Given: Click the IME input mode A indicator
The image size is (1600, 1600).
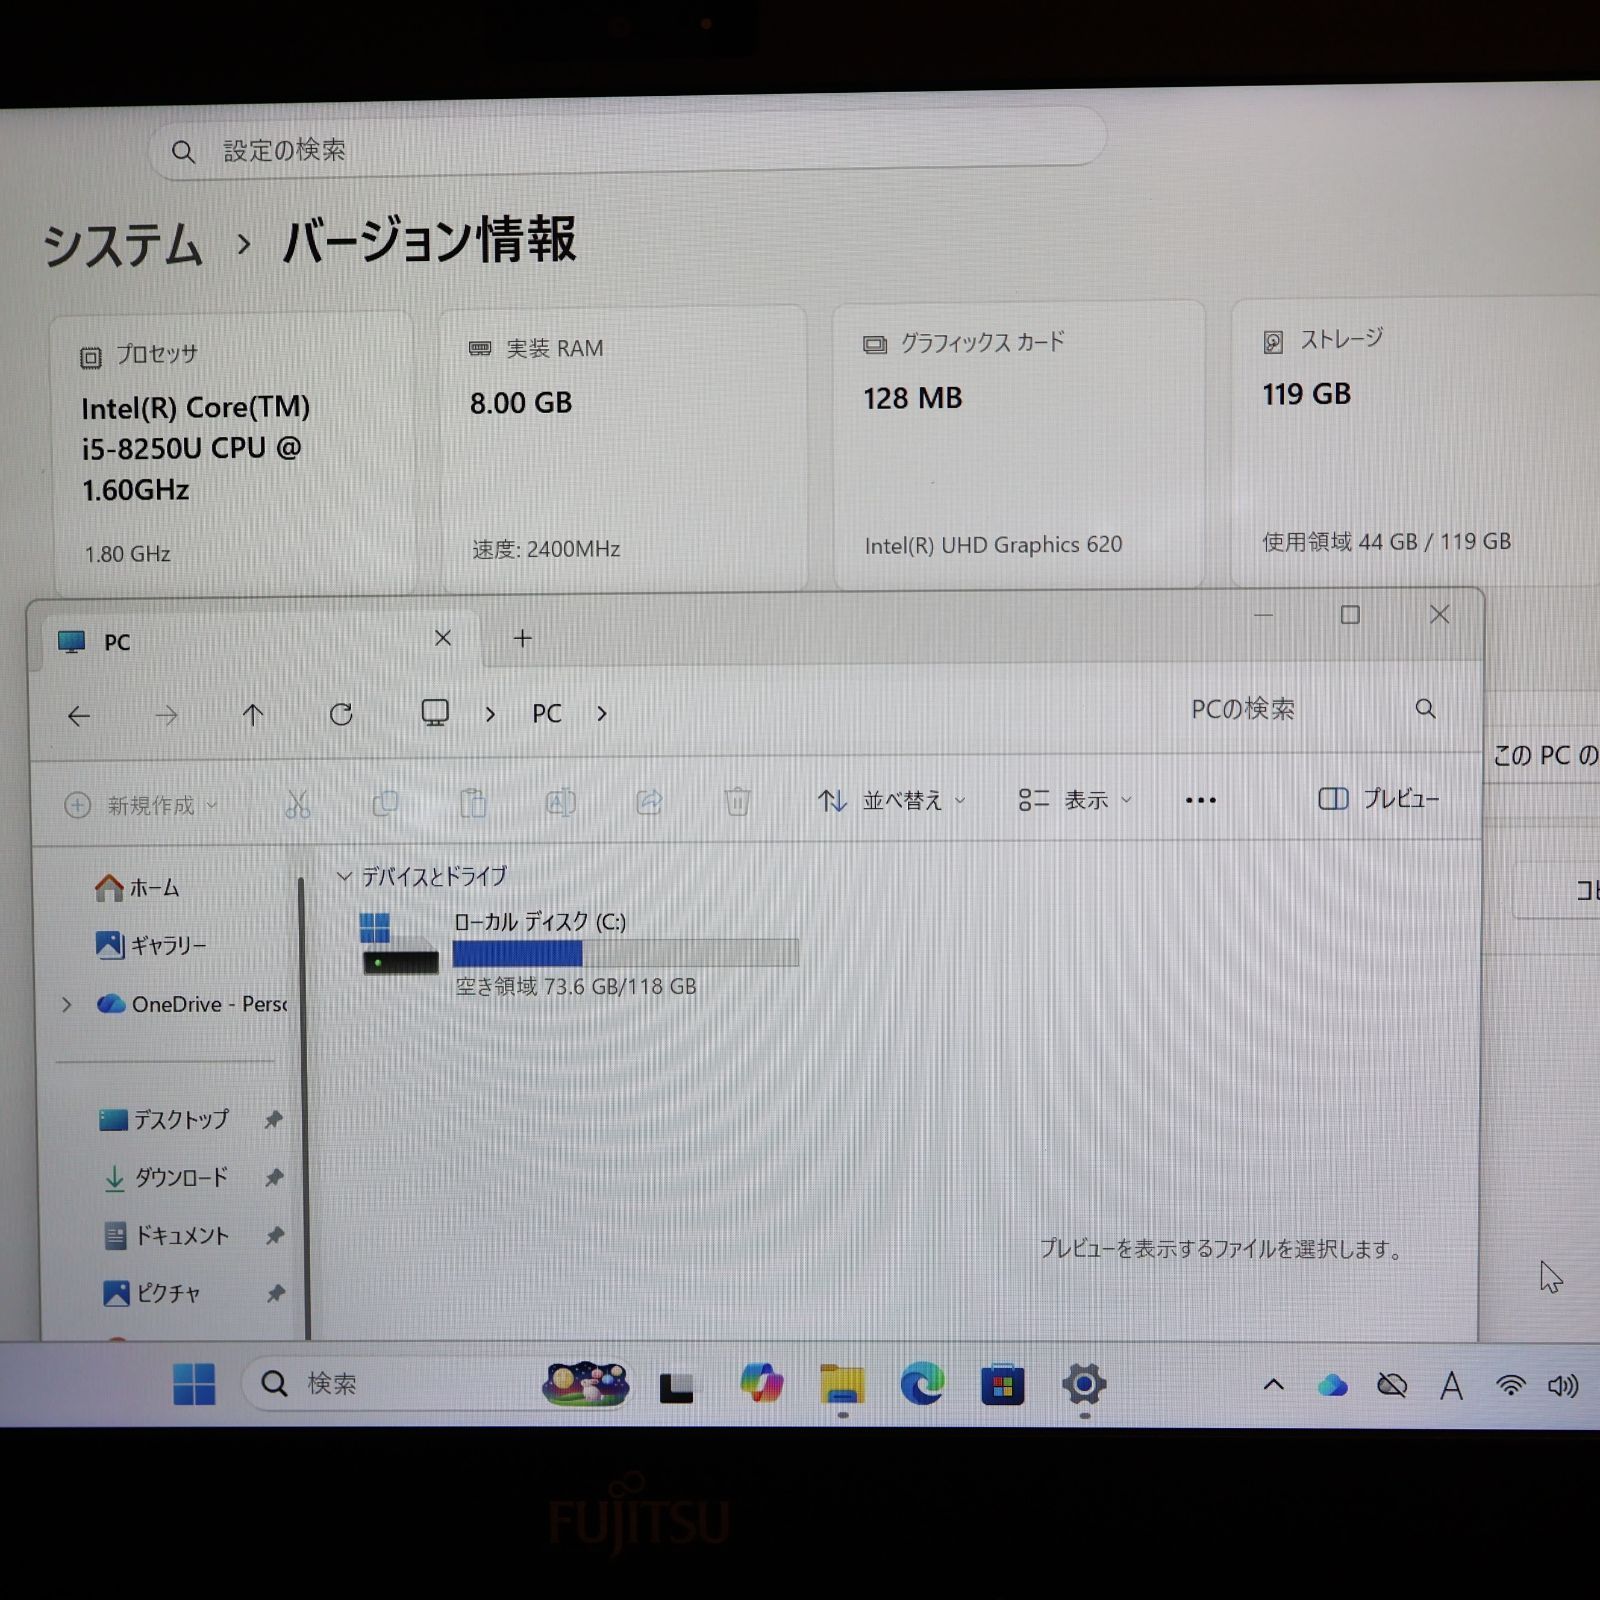Looking at the screenshot, I should pyautogui.click(x=1451, y=1385).
